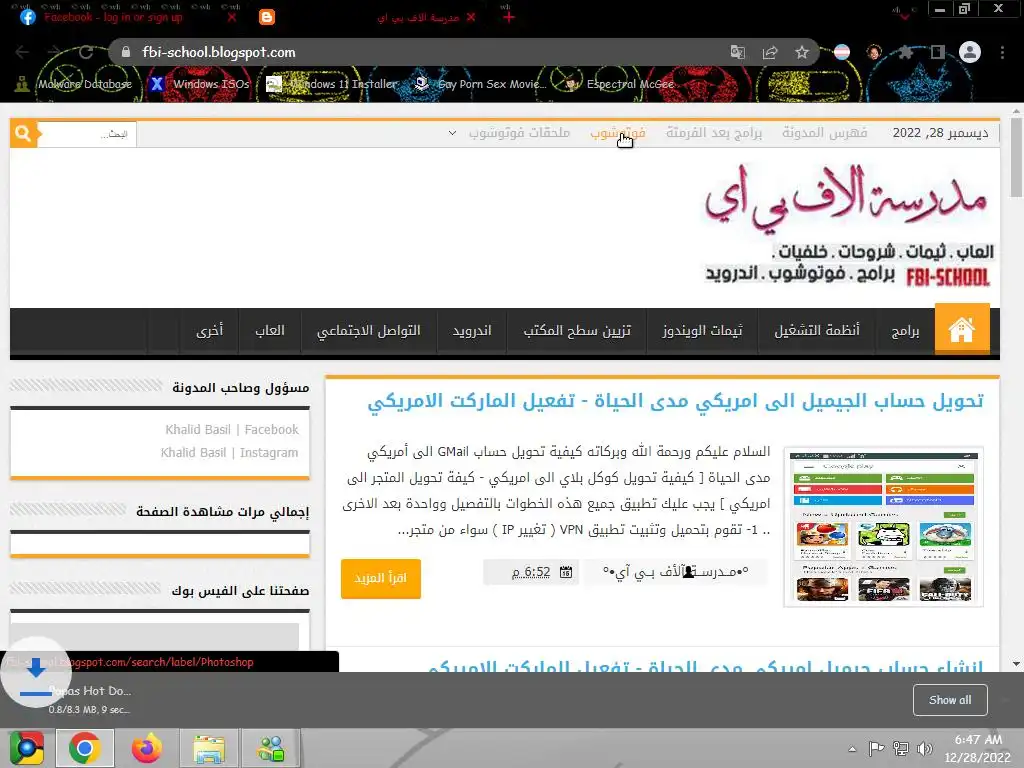Click the scrollbar down arrow
Screen dimensions: 1024x768
[1016, 664]
